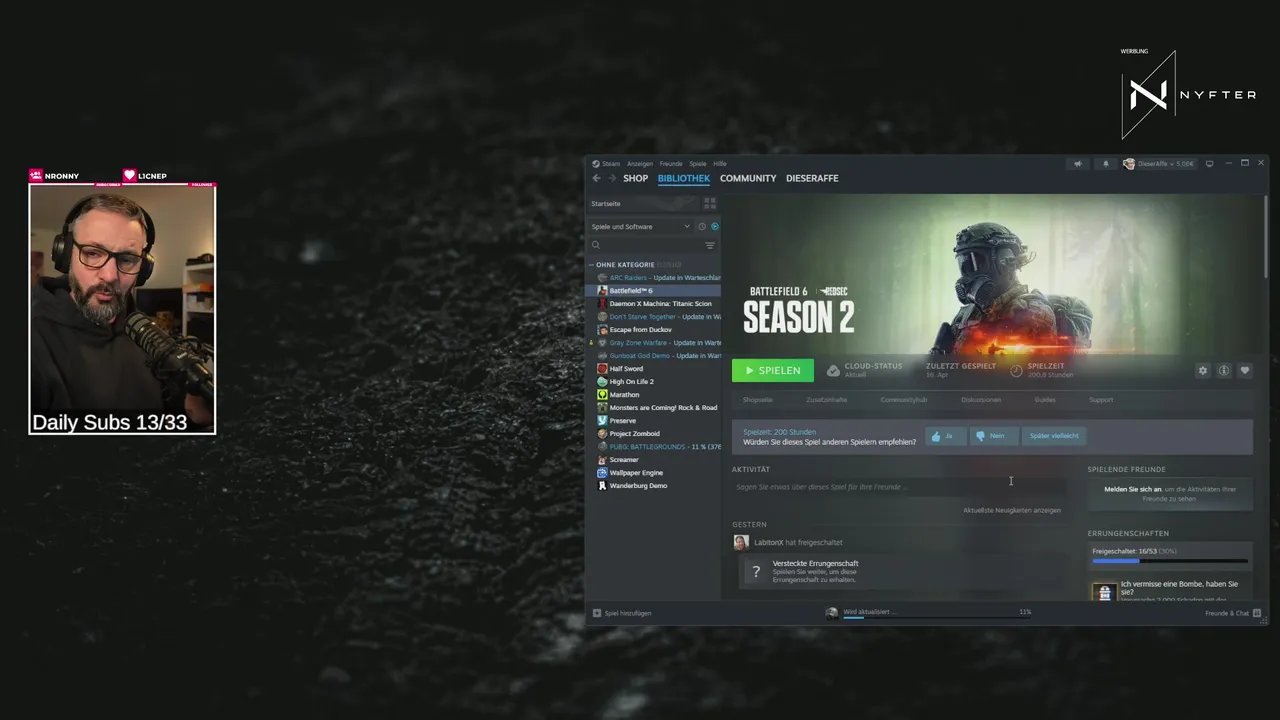Click the Spielzeit clock icon
Screen dimensions: 1280x720
[1016, 371]
